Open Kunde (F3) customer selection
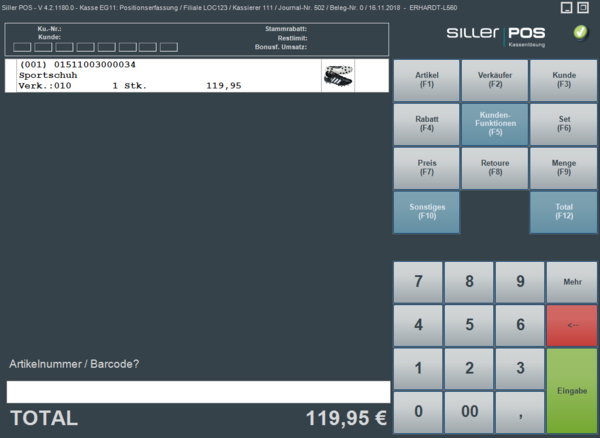Screen dimensions: 600x438 pyautogui.click(x=563, y=79)
